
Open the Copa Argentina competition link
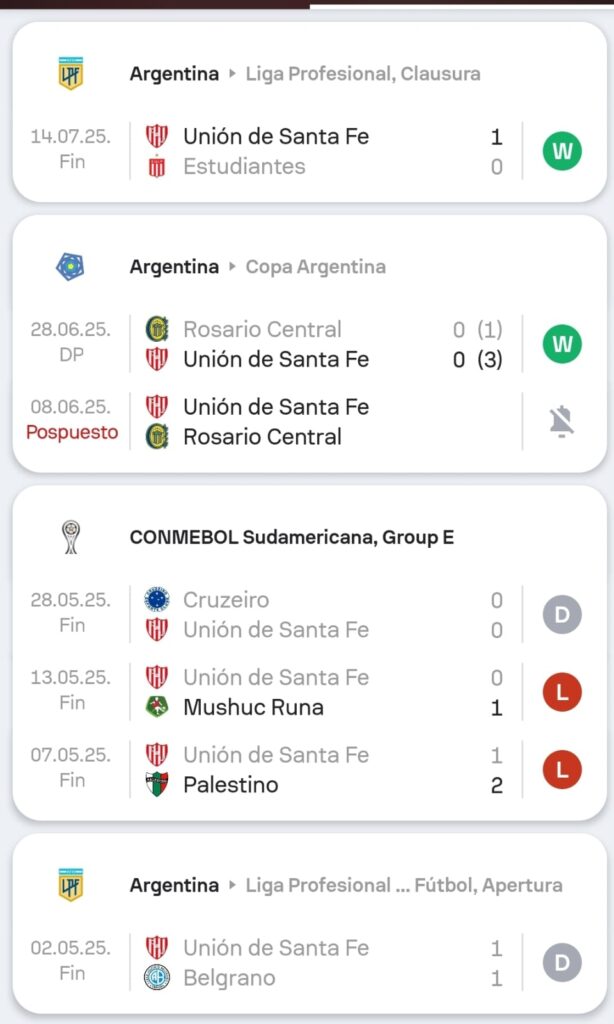(315, 267)
